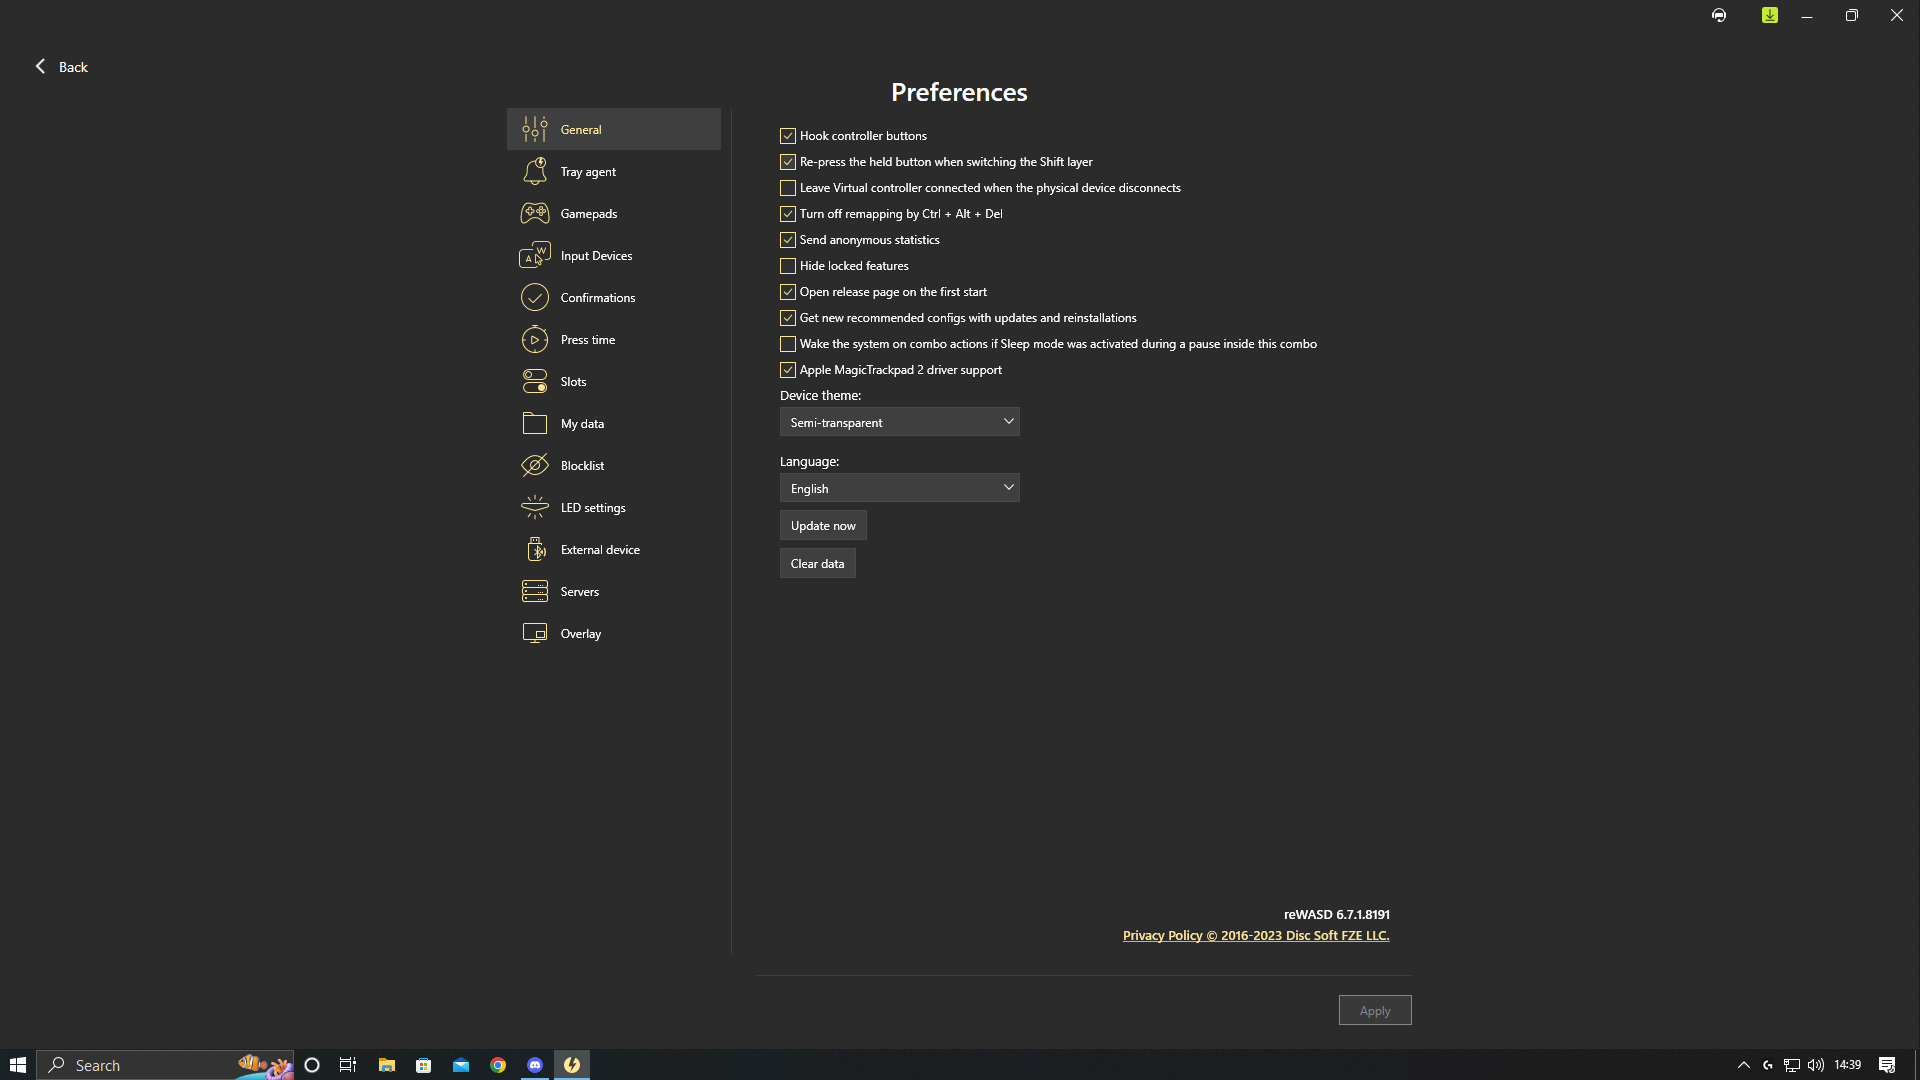
Task: Click the Update now button
Action: tap(822, 526)
